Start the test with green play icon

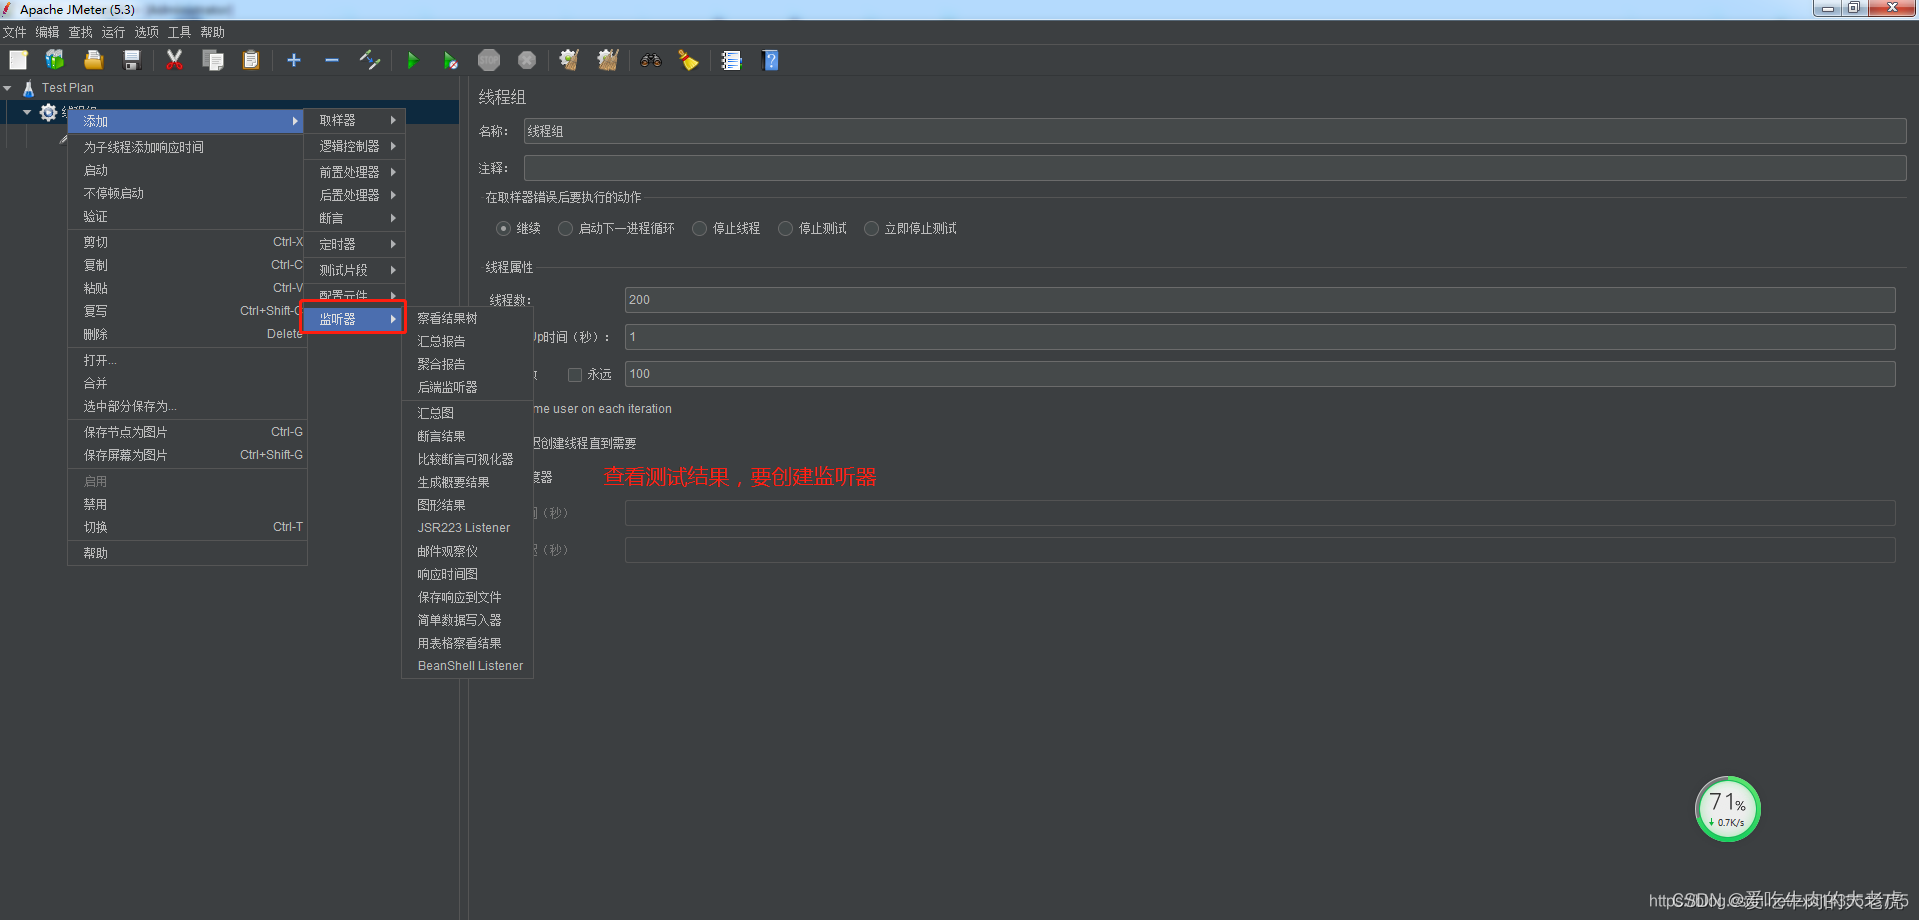pos(412,60)
